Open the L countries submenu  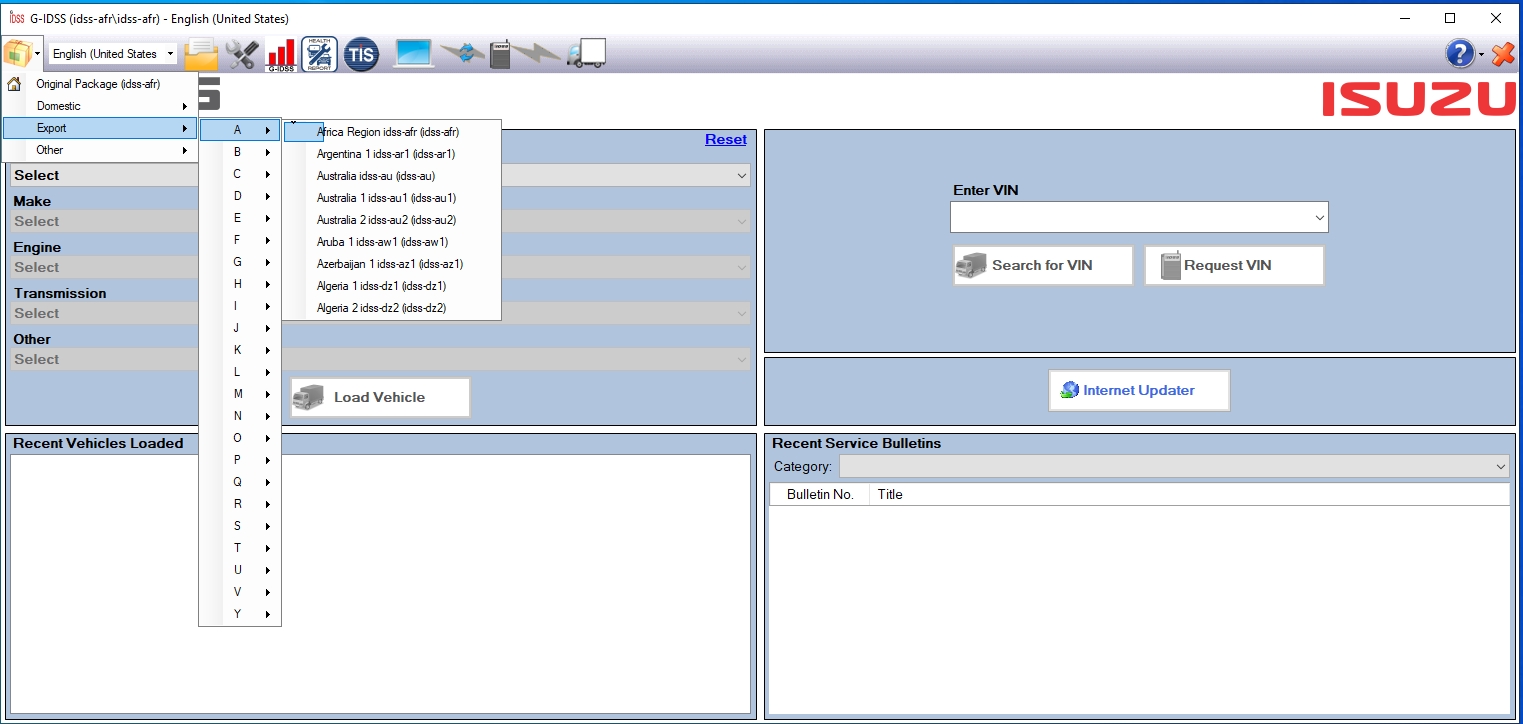click(x=240, y=372)
